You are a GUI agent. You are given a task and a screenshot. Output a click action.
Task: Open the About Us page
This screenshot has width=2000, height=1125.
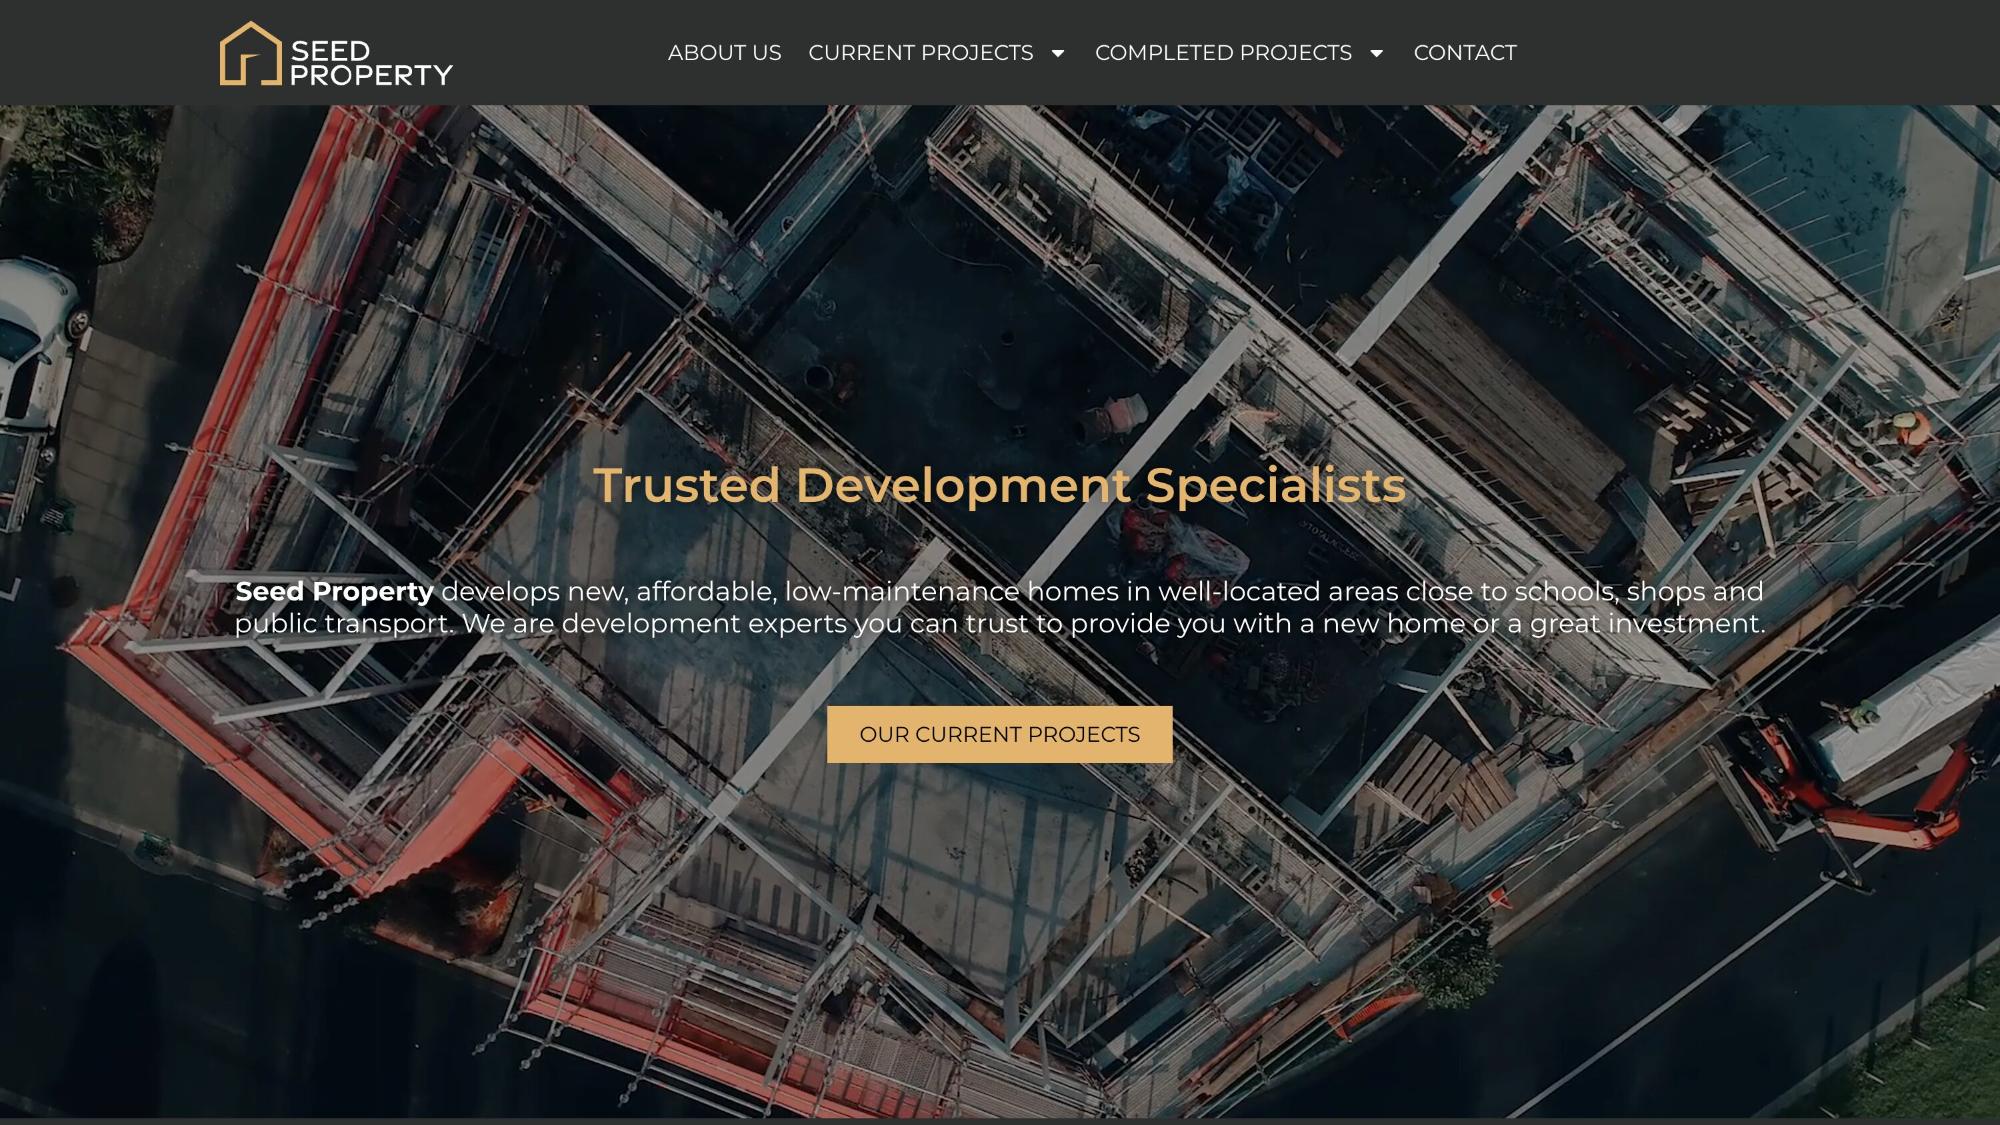point(724,53)
